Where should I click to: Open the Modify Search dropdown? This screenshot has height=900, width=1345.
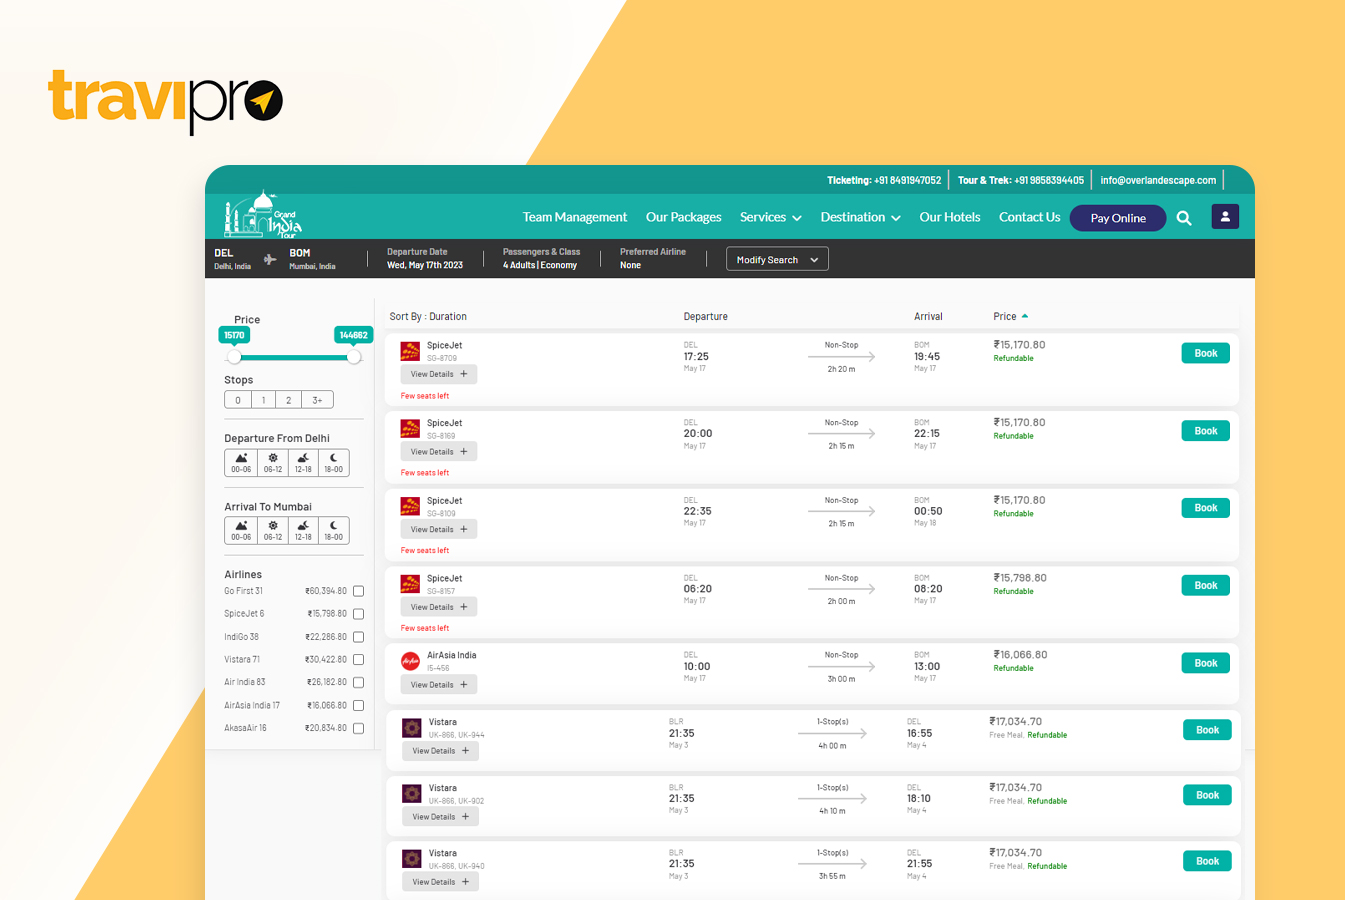tap(777, 260)
